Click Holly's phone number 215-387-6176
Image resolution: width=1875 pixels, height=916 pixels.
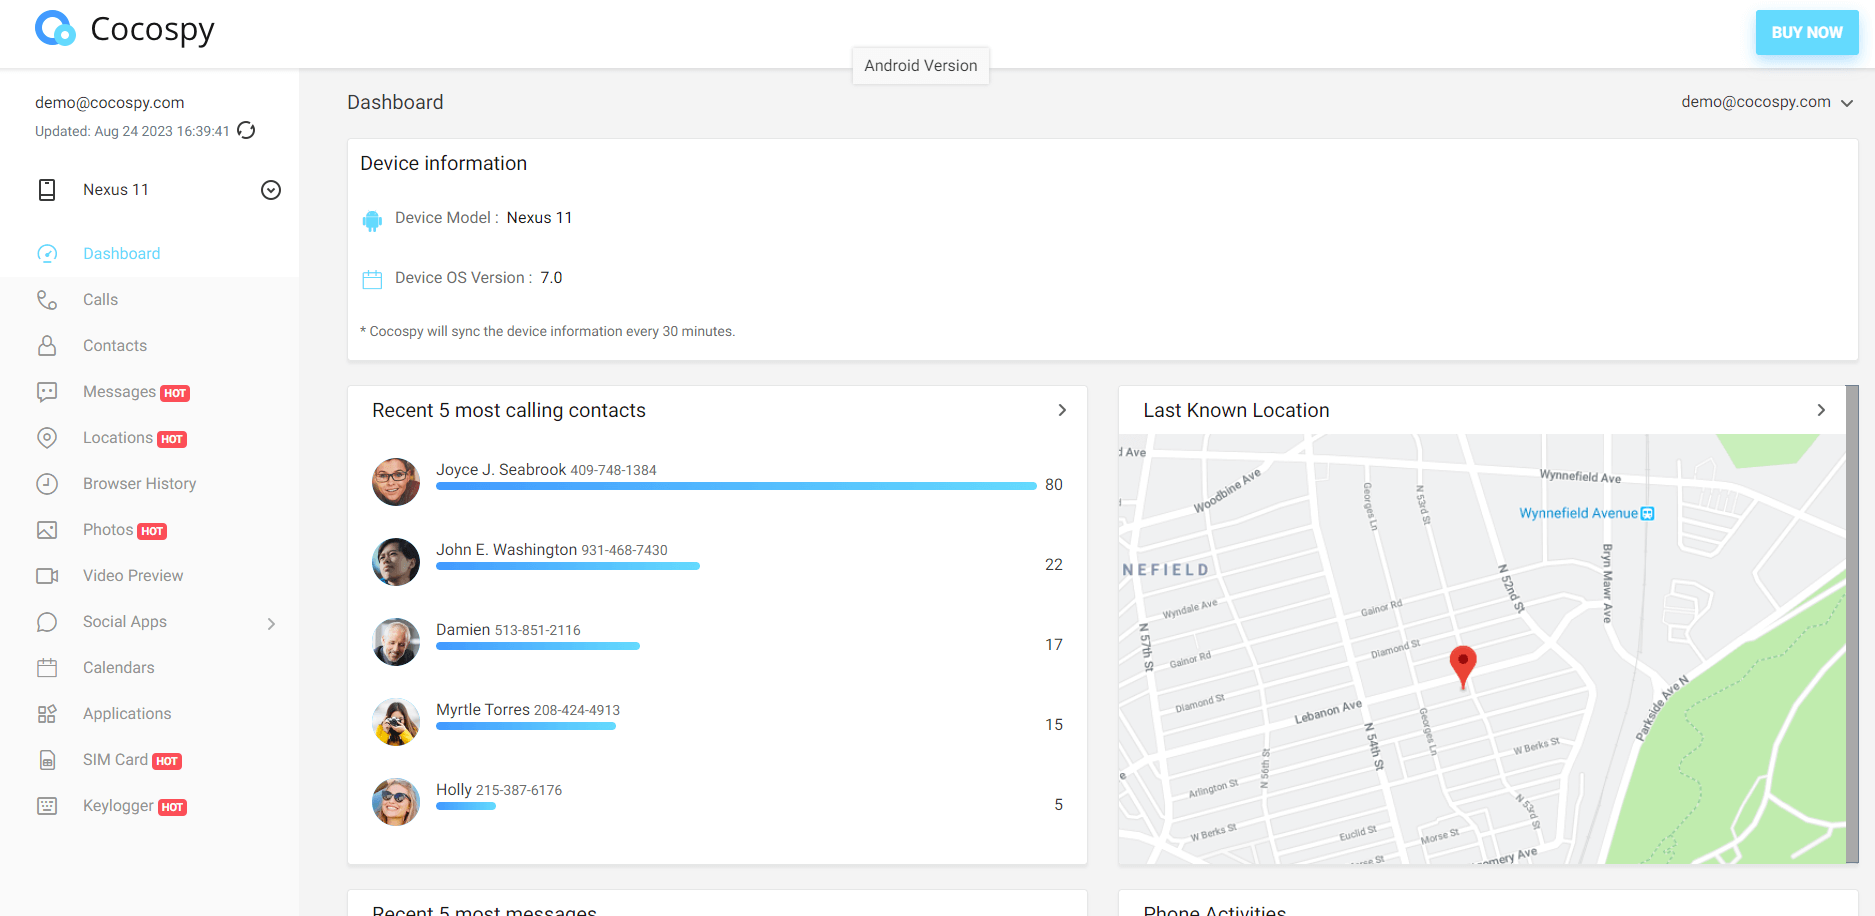click(519, 791)
